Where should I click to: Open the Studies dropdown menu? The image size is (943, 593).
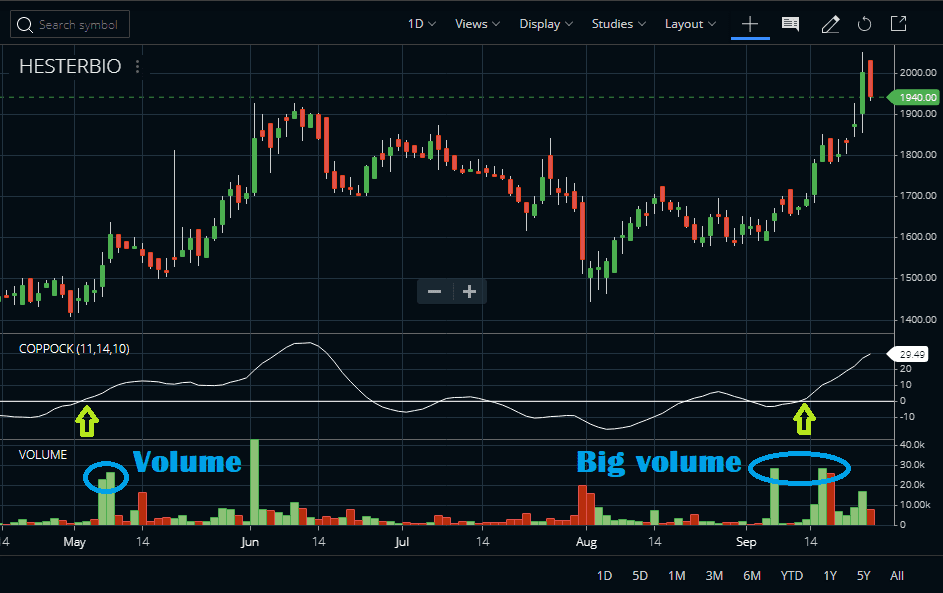click(619, 24)
